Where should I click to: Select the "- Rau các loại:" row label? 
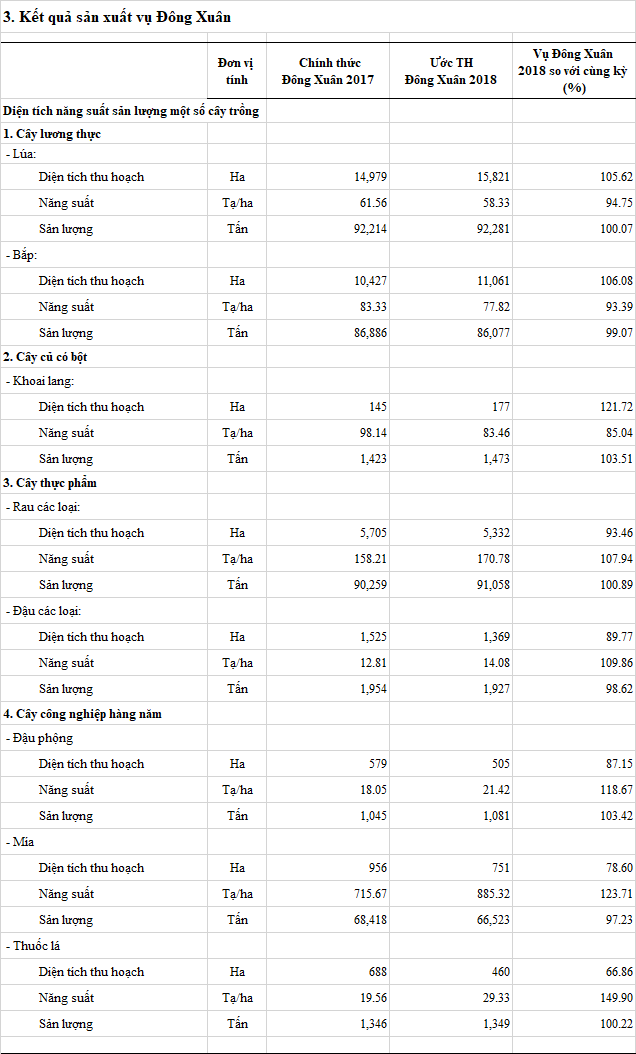(x=43, y=507)
